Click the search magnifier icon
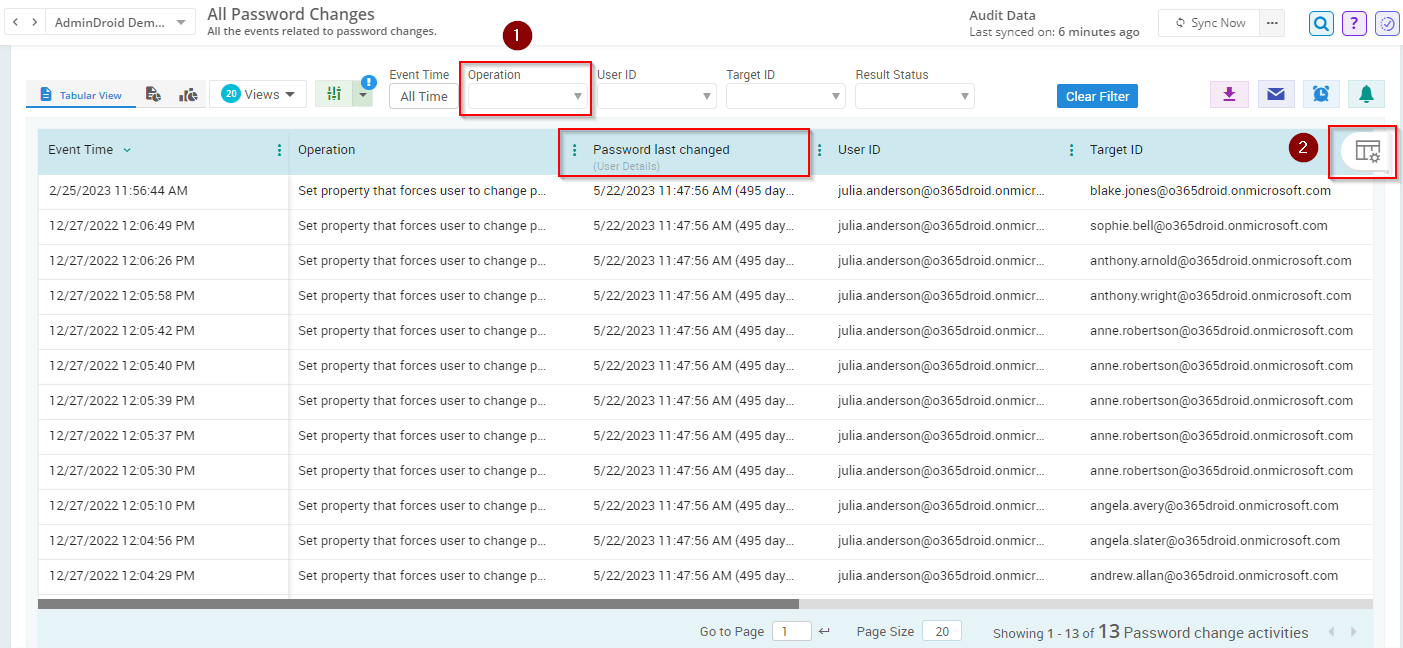1403x648 pixels. pyautogui.click(x=1321, y=23)
